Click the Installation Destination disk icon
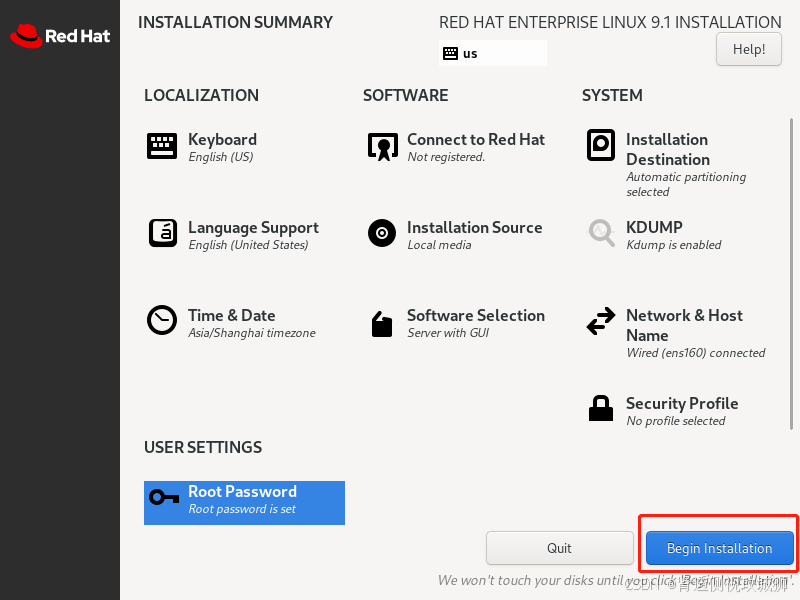The image size is (800, 600). (601, 145)
